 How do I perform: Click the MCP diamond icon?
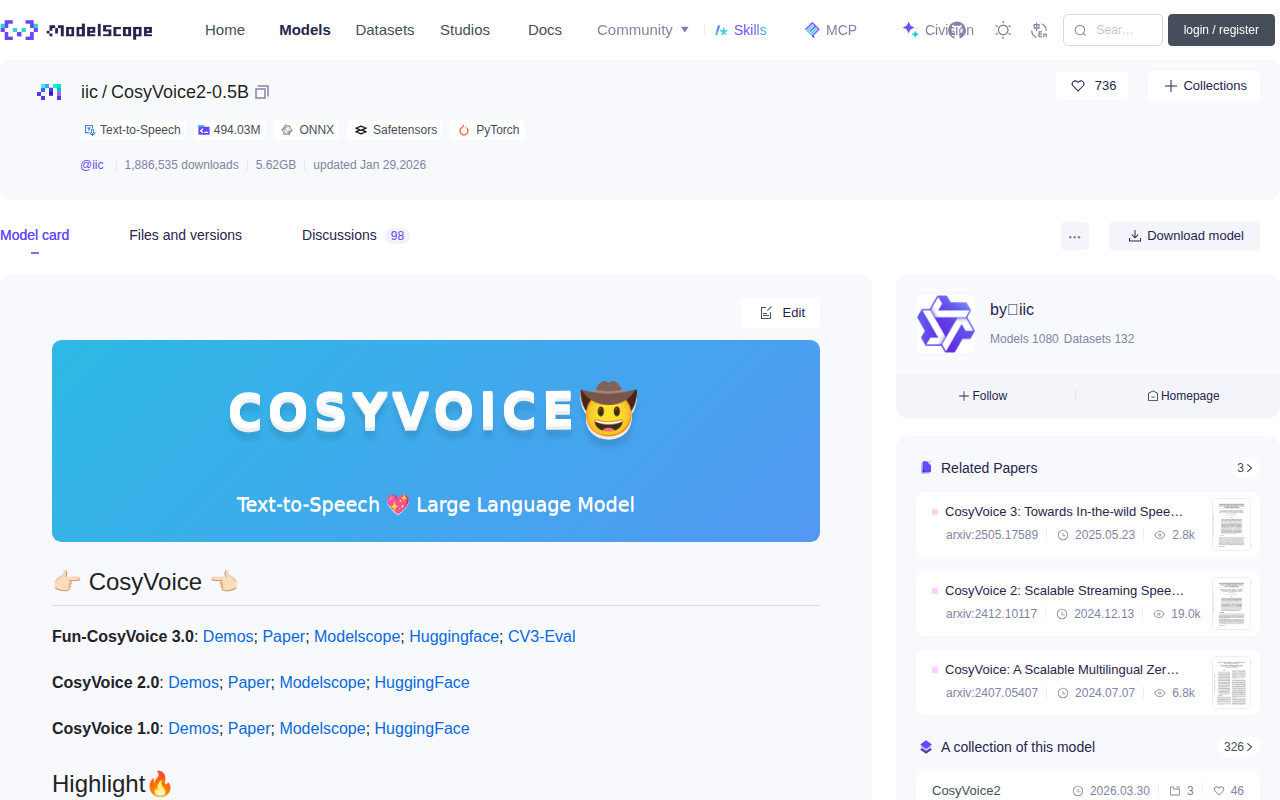(812, 30)
